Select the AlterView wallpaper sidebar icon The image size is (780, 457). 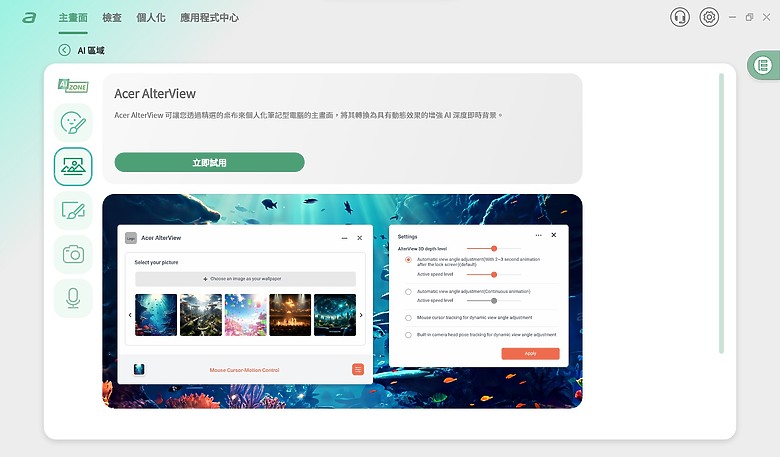tap(73, 167)
